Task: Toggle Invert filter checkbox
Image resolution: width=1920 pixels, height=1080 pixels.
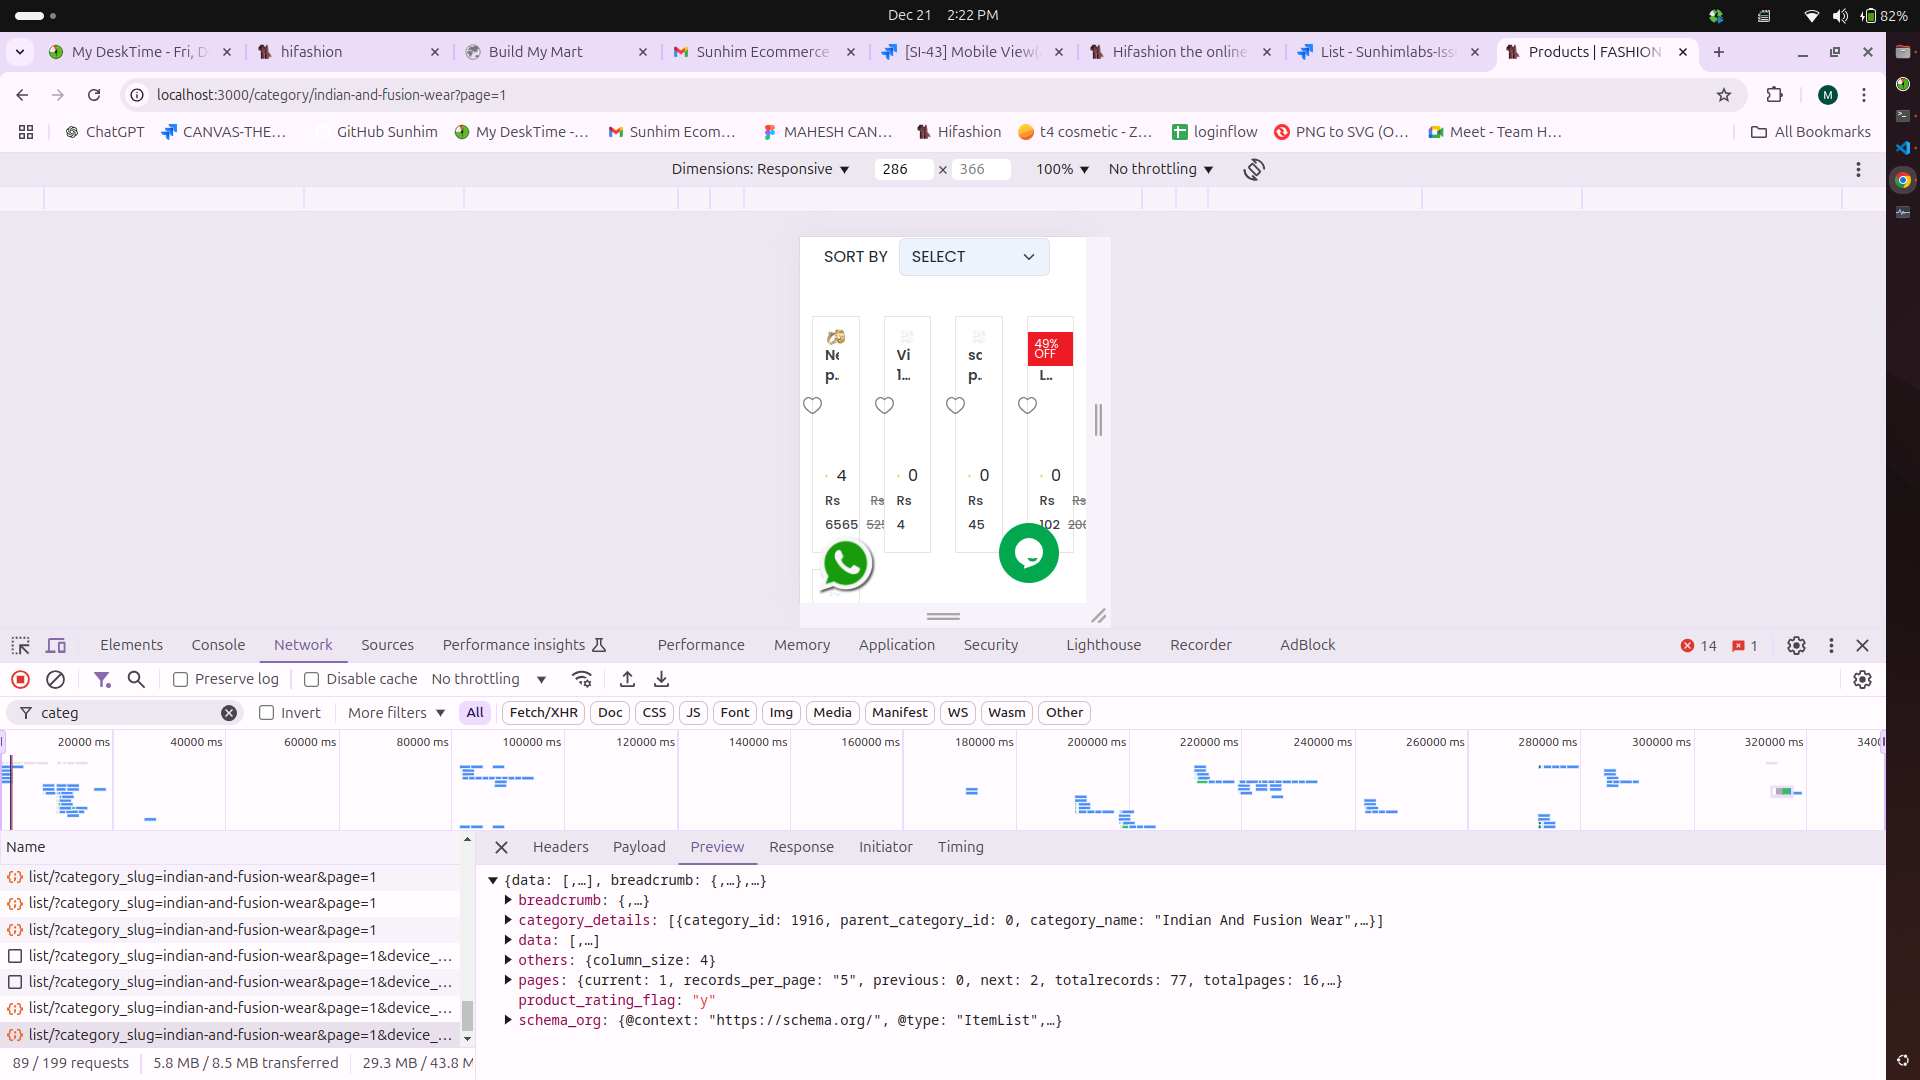Action: click(x=267, y=713)
